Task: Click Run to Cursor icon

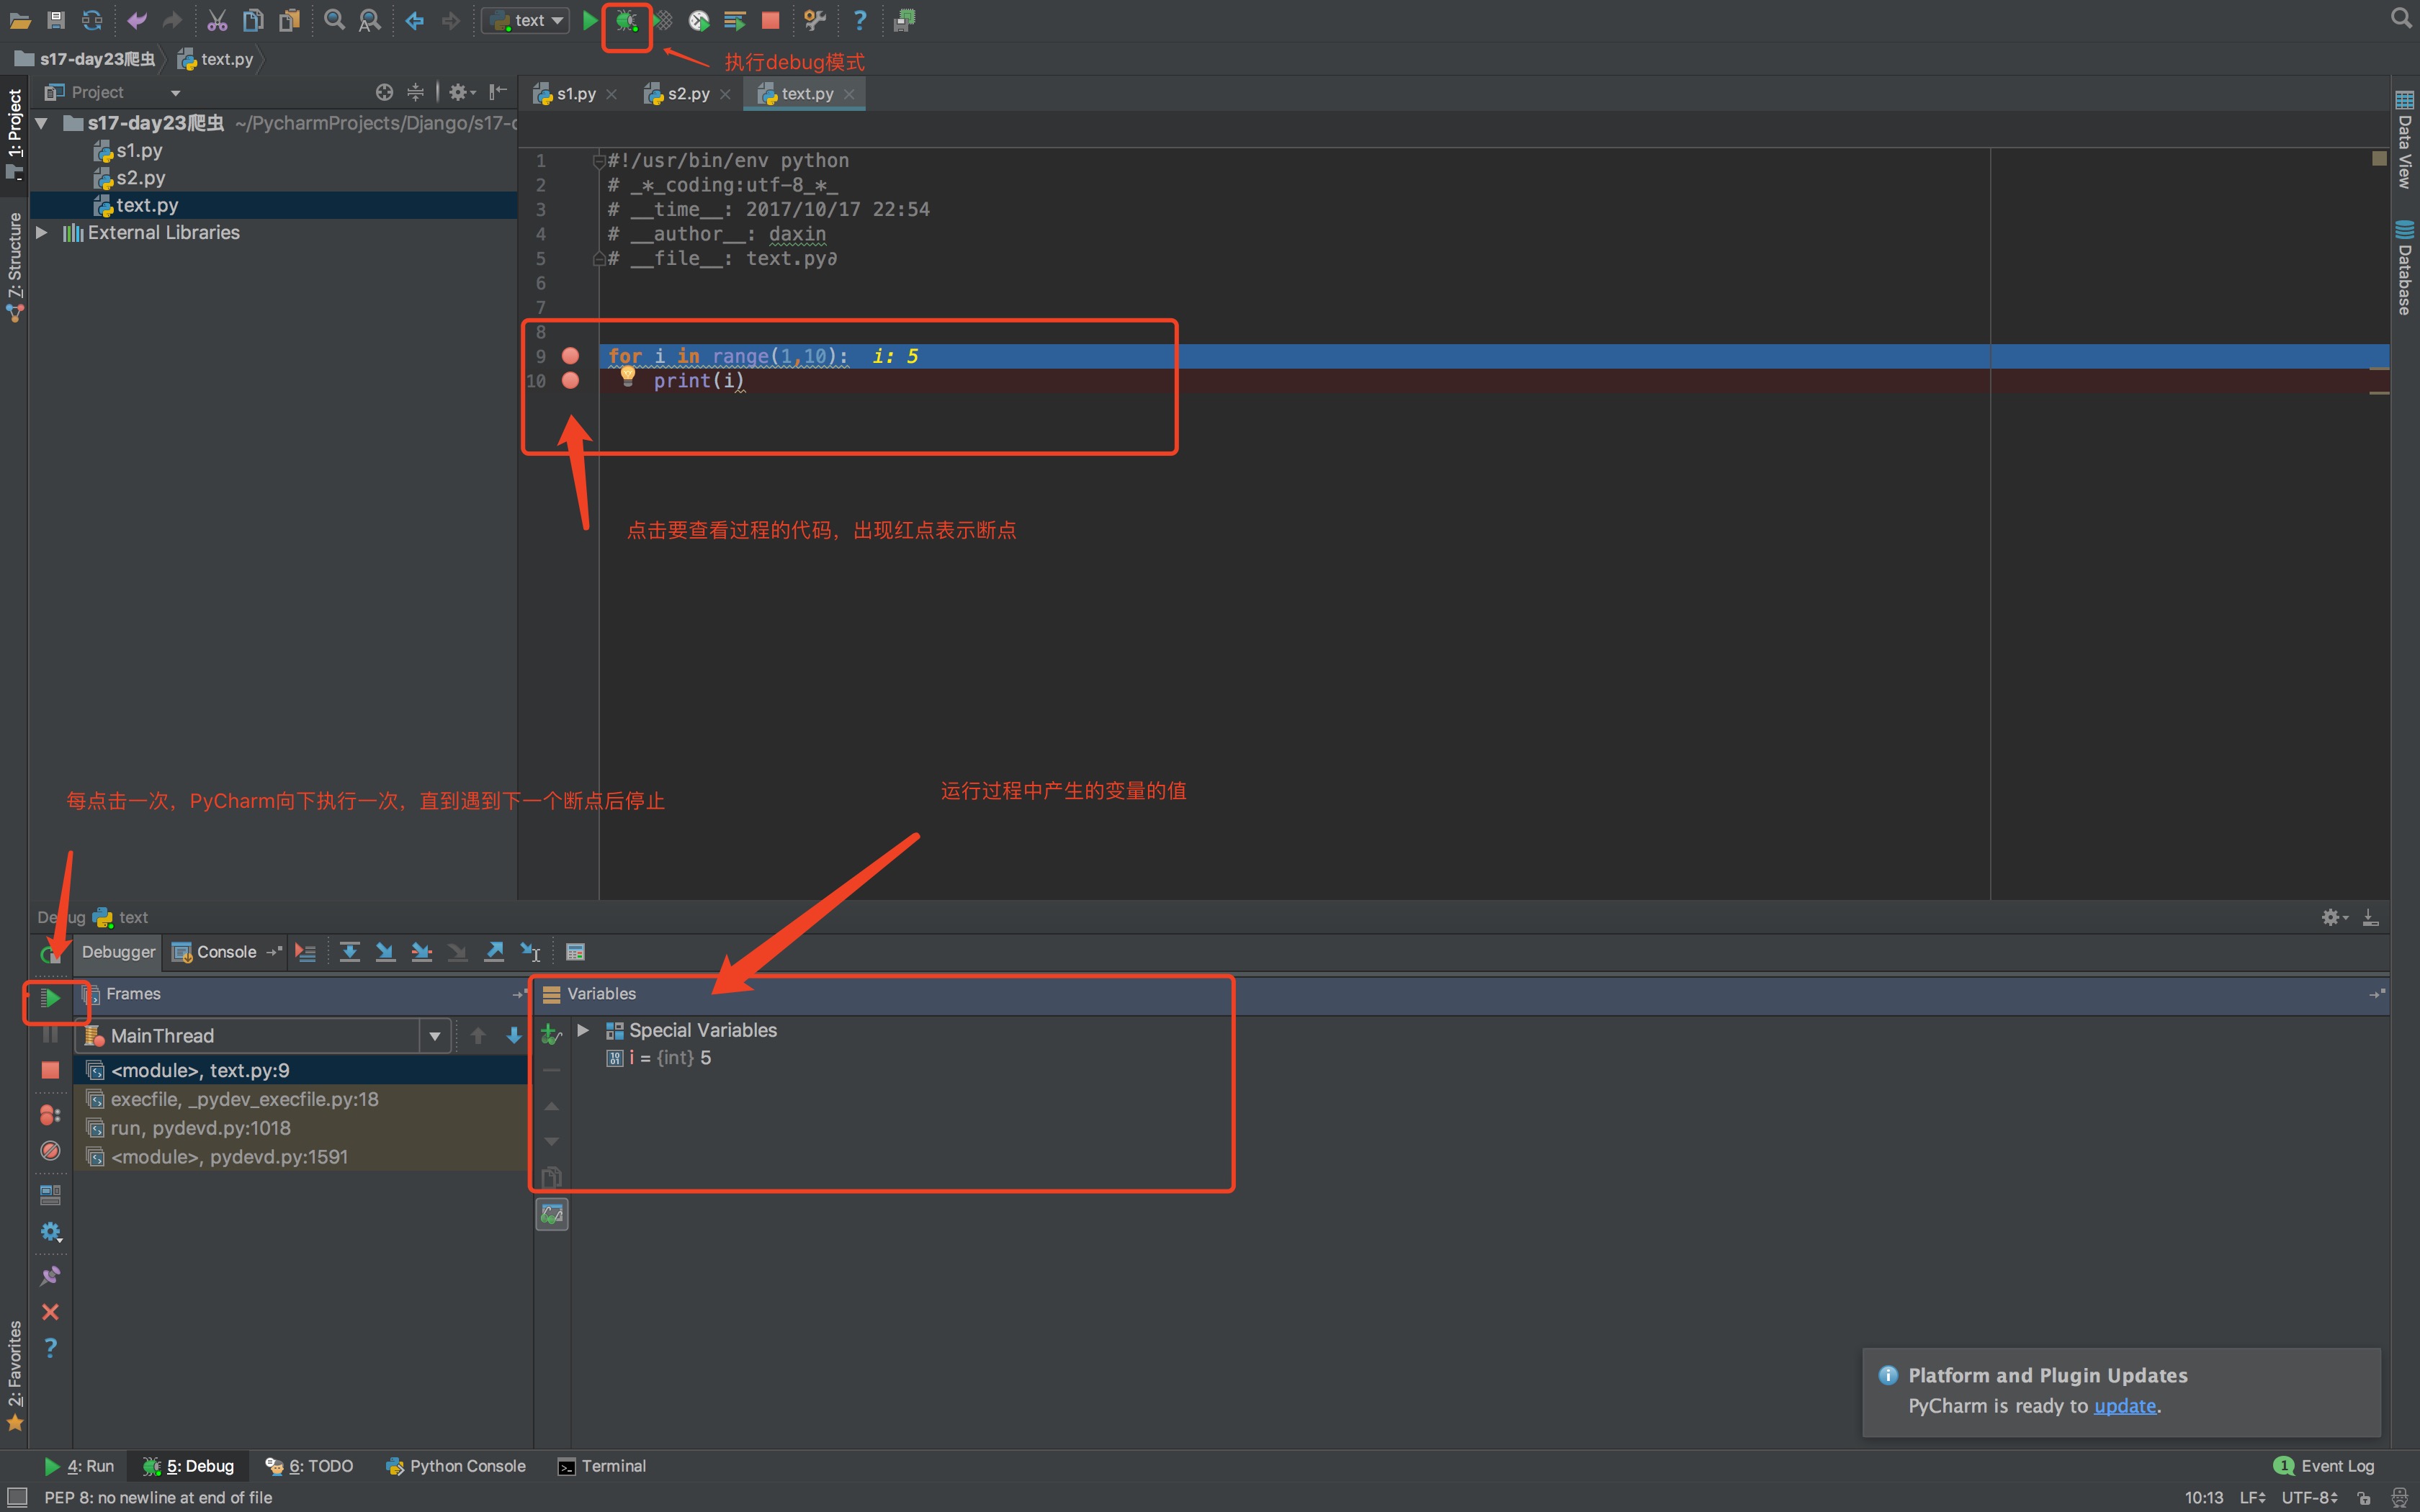Action: [x=530, y=952]
